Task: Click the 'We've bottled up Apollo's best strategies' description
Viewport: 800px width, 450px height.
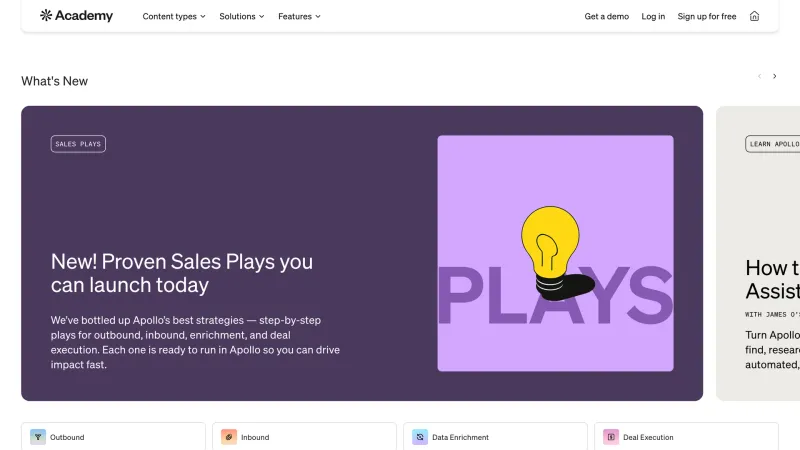Action: 195,342
